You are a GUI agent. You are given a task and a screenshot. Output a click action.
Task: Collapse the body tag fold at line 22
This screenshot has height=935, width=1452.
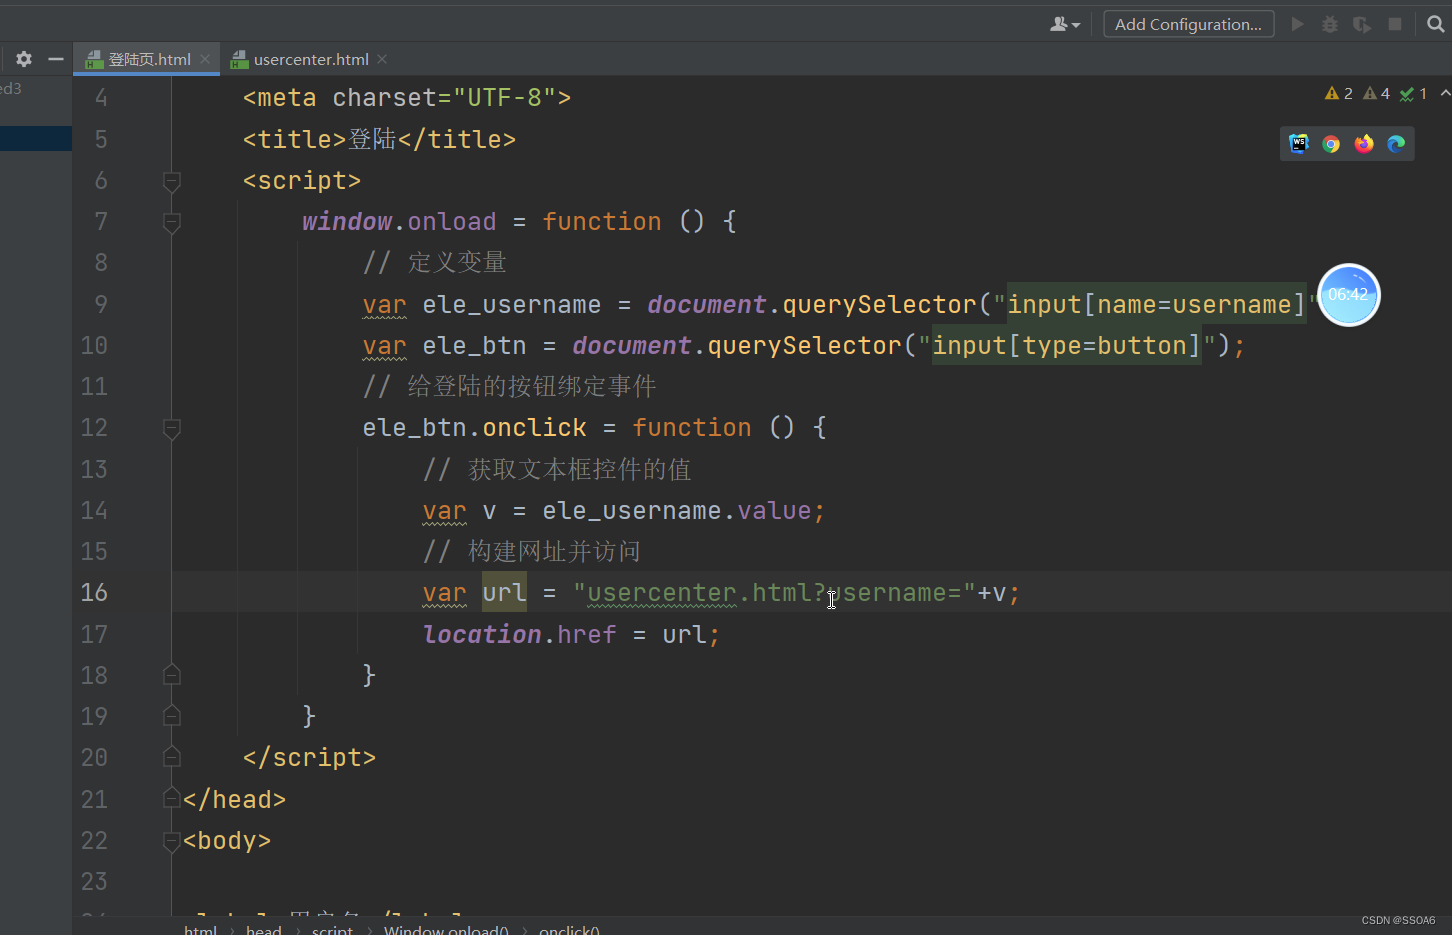(172, 840)
